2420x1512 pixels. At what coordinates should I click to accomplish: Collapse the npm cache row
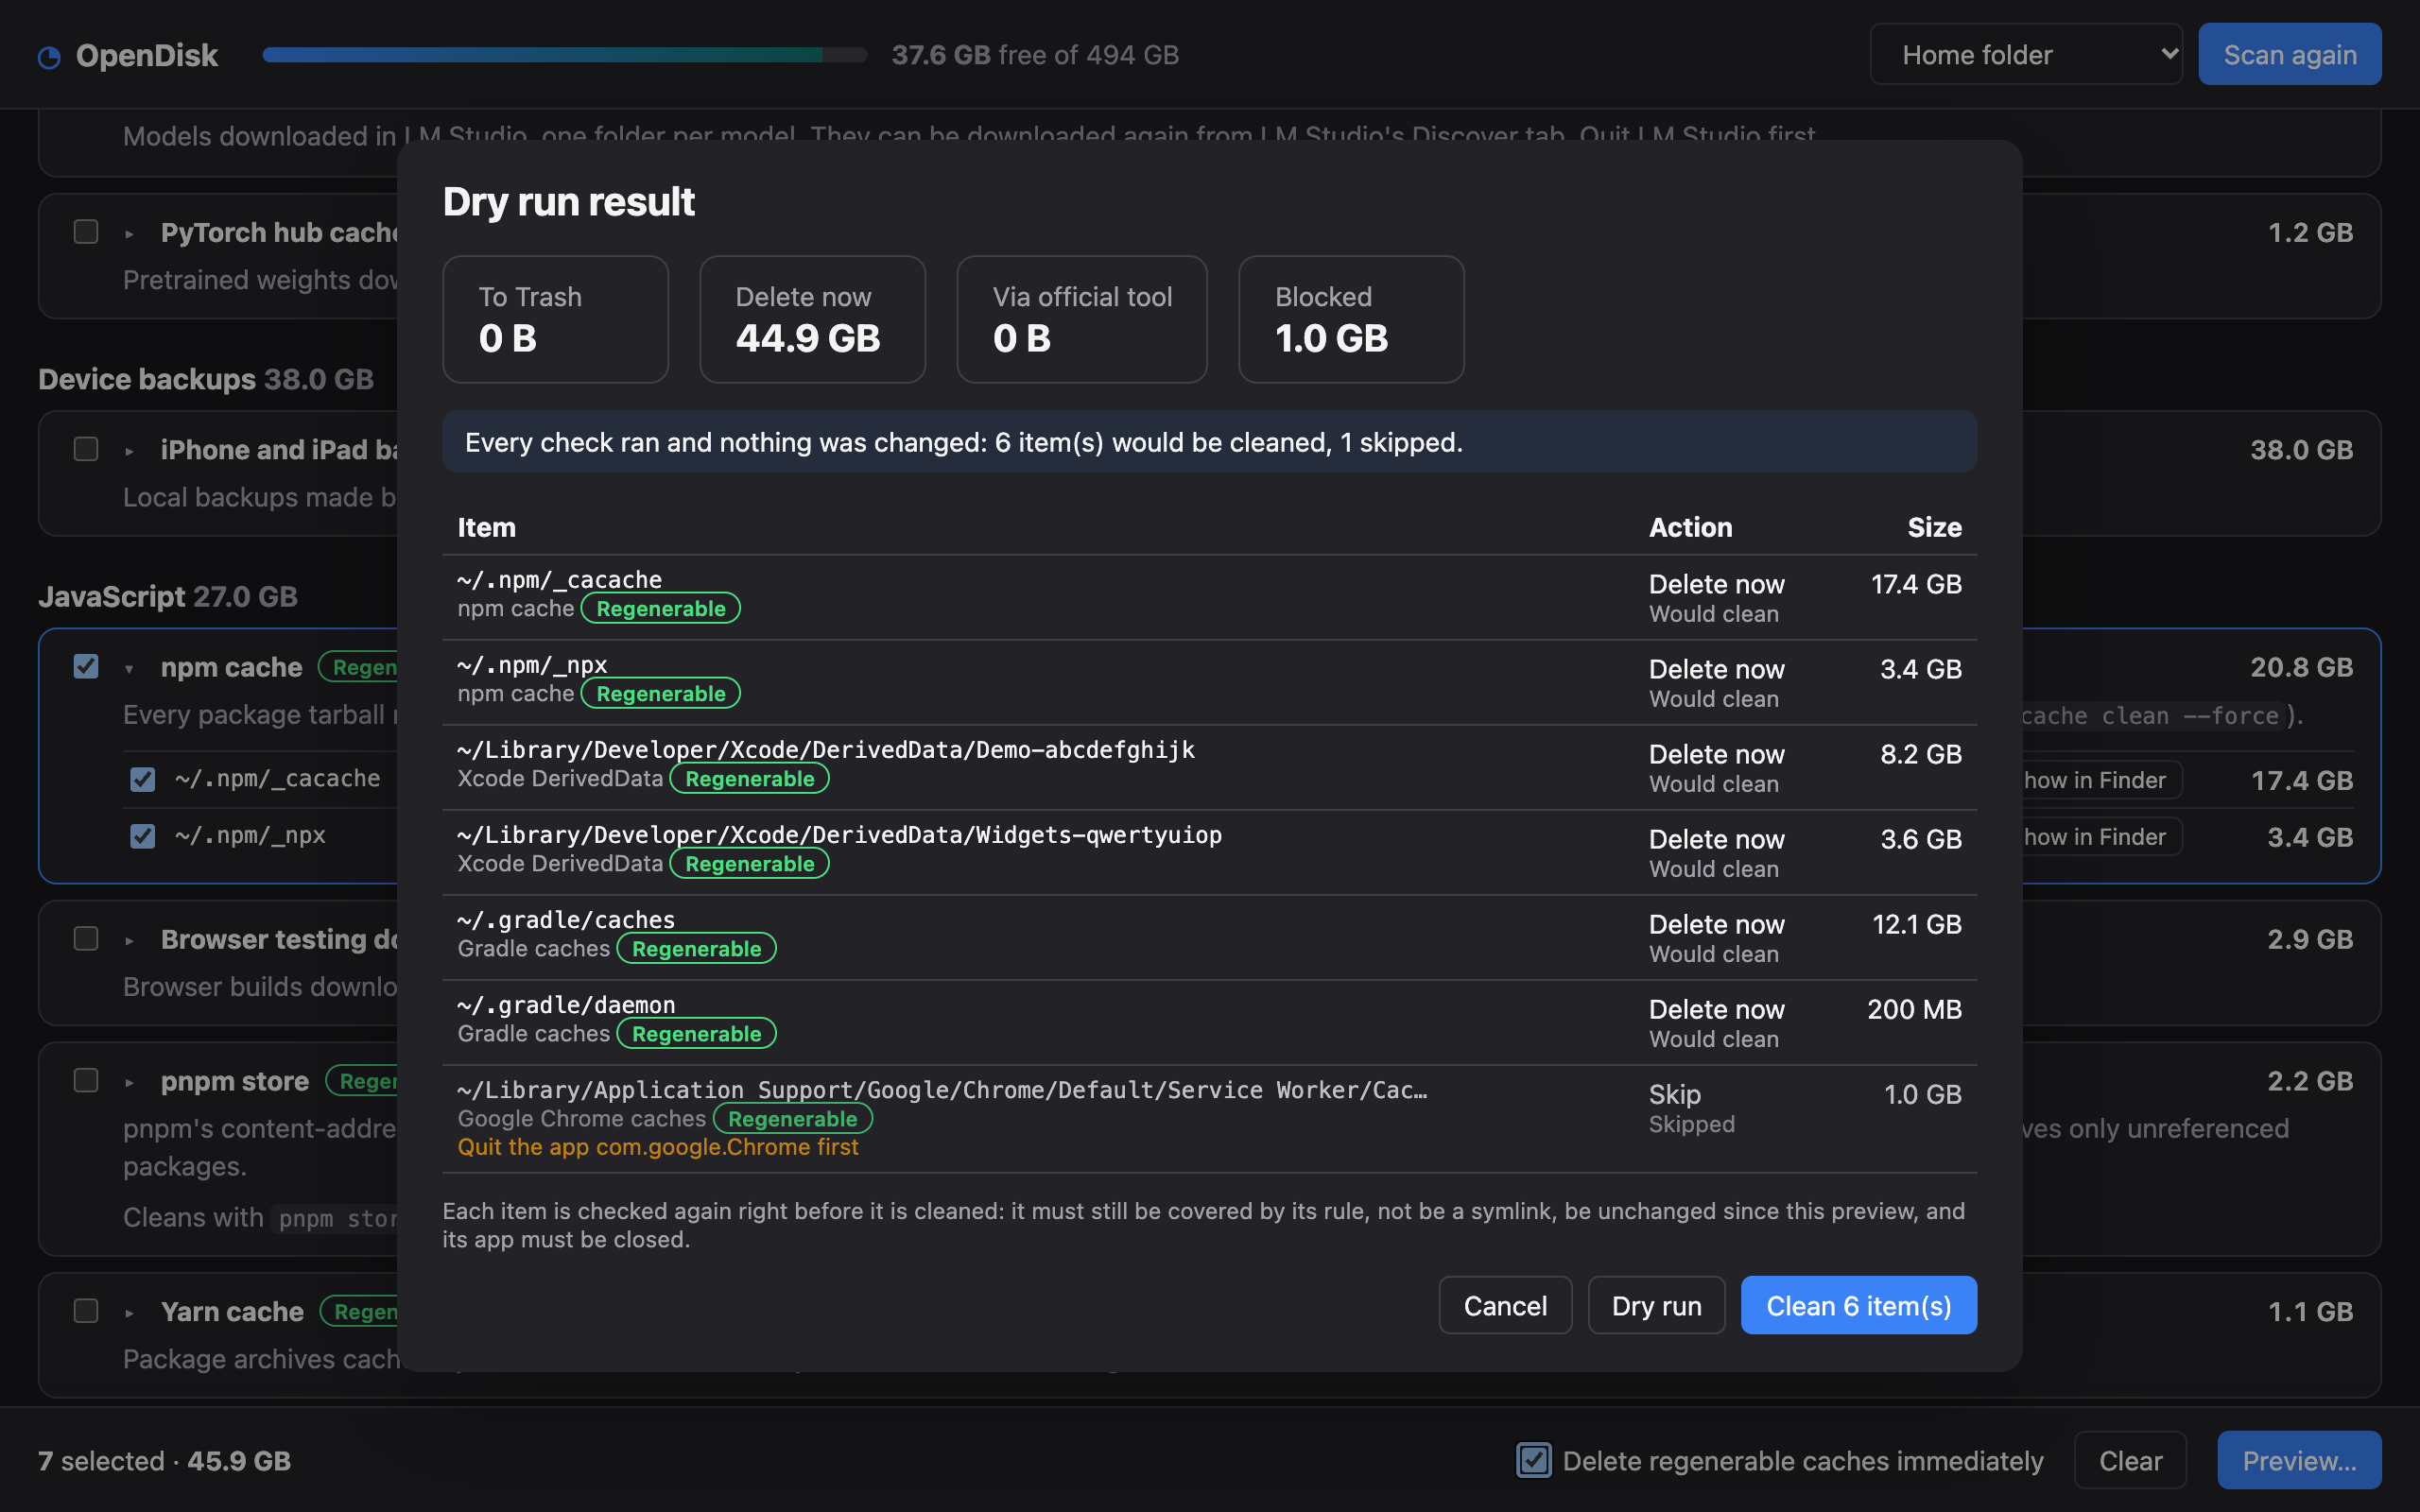pyautogui.click(x=129, y=668)
